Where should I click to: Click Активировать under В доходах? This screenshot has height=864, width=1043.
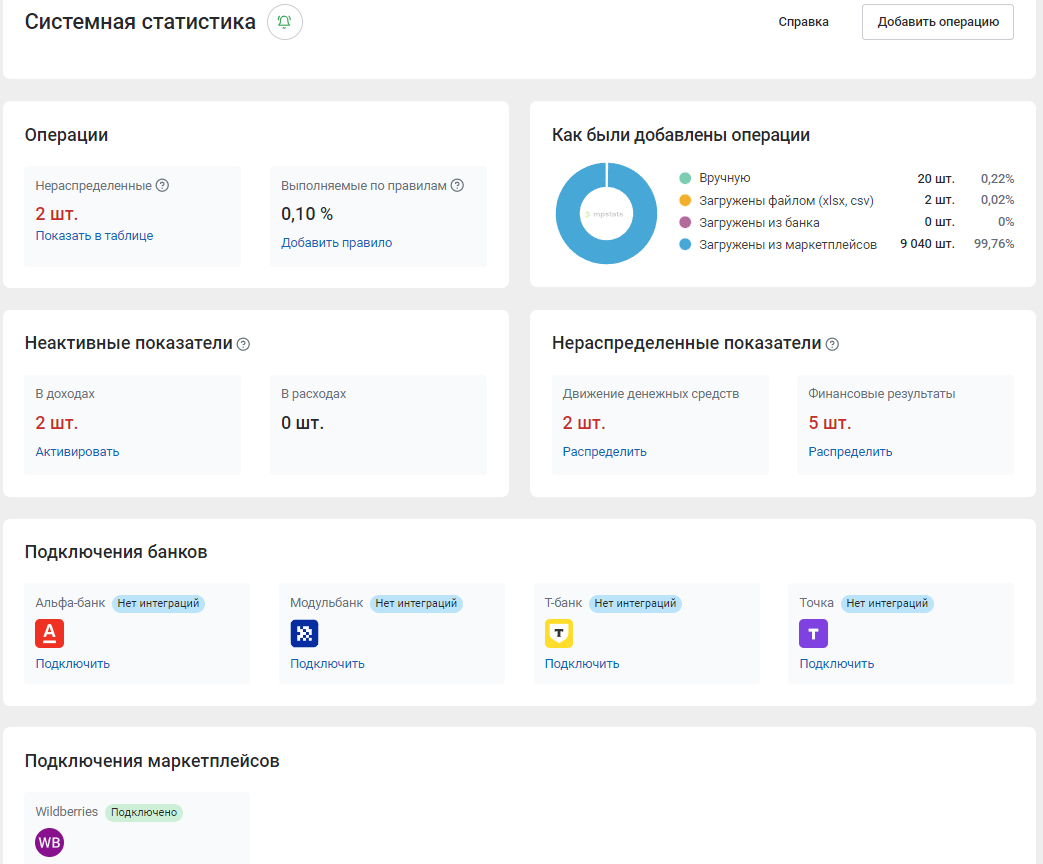tap(77, 452)
